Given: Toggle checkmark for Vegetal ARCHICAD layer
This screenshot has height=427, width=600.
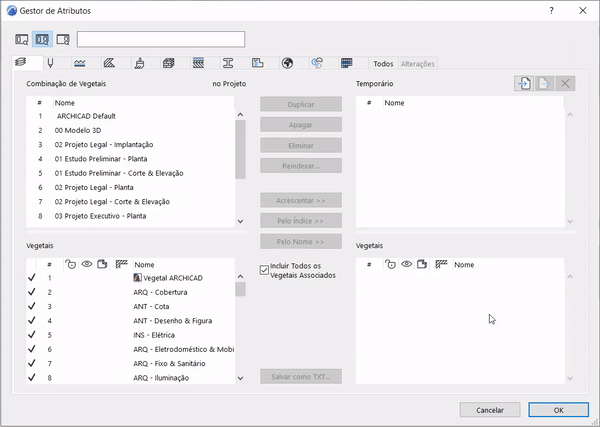Looking at the screenshot, I should coord(32,277).
